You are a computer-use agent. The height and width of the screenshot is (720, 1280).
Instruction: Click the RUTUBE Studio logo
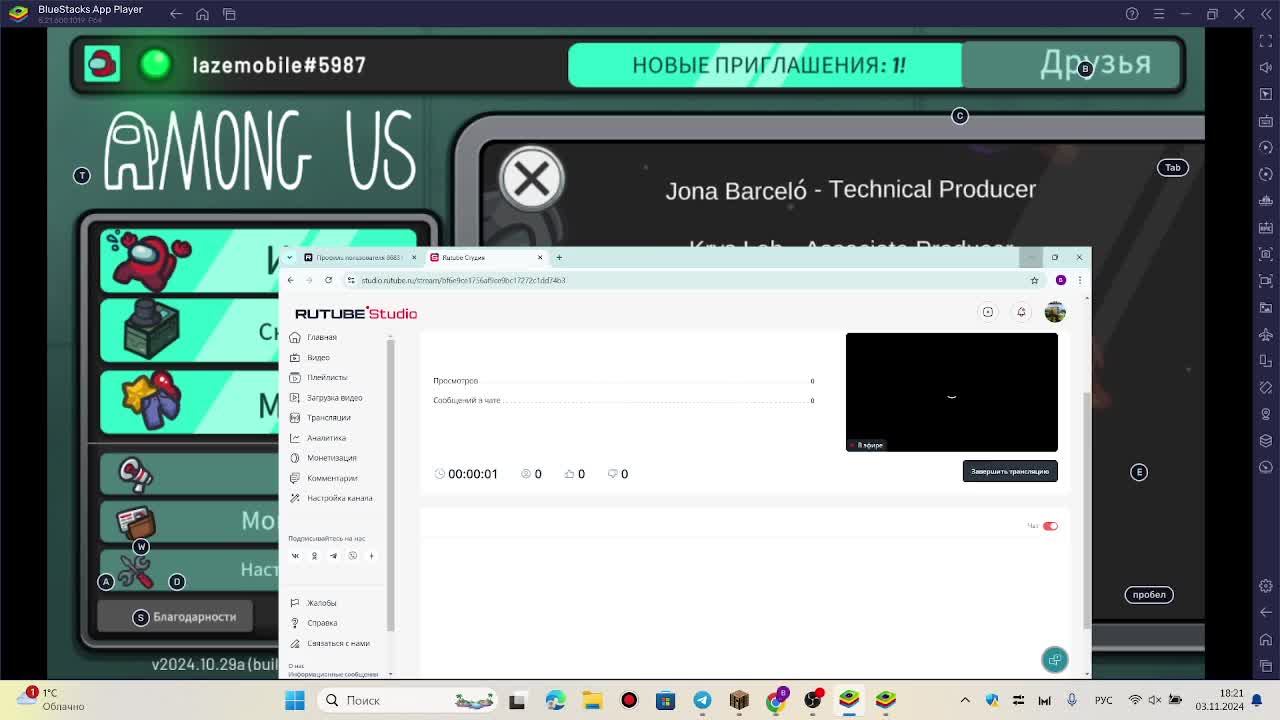pyautogui.click(x=356, y=313)
